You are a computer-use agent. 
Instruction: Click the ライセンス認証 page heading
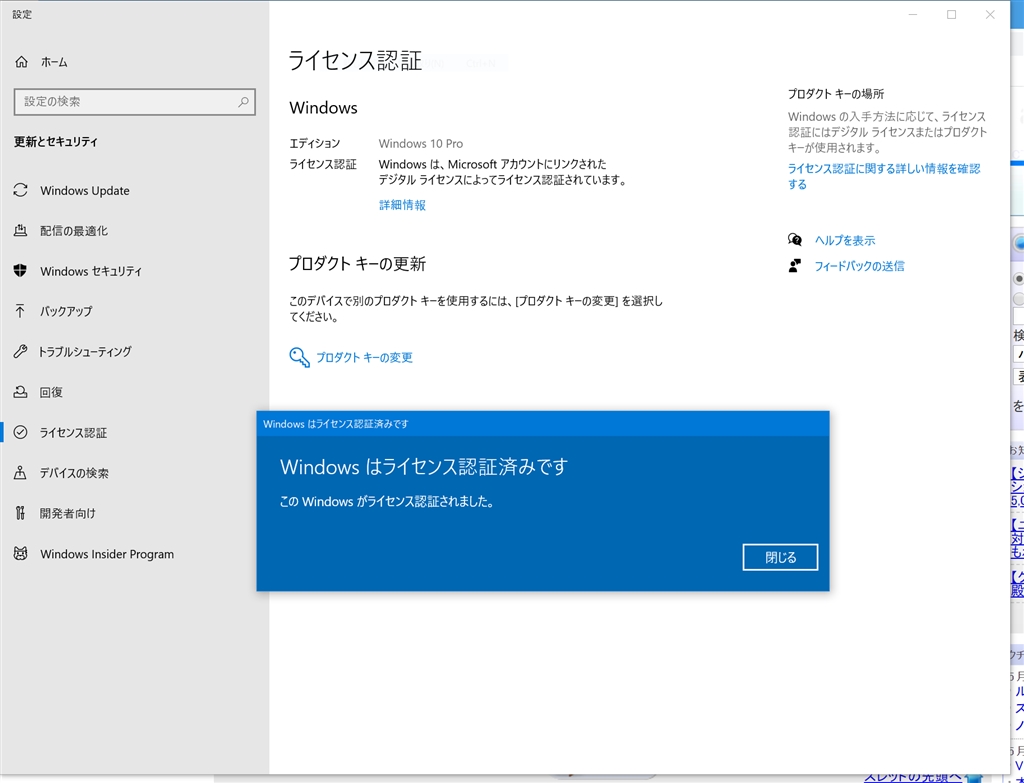click(356, 60)
